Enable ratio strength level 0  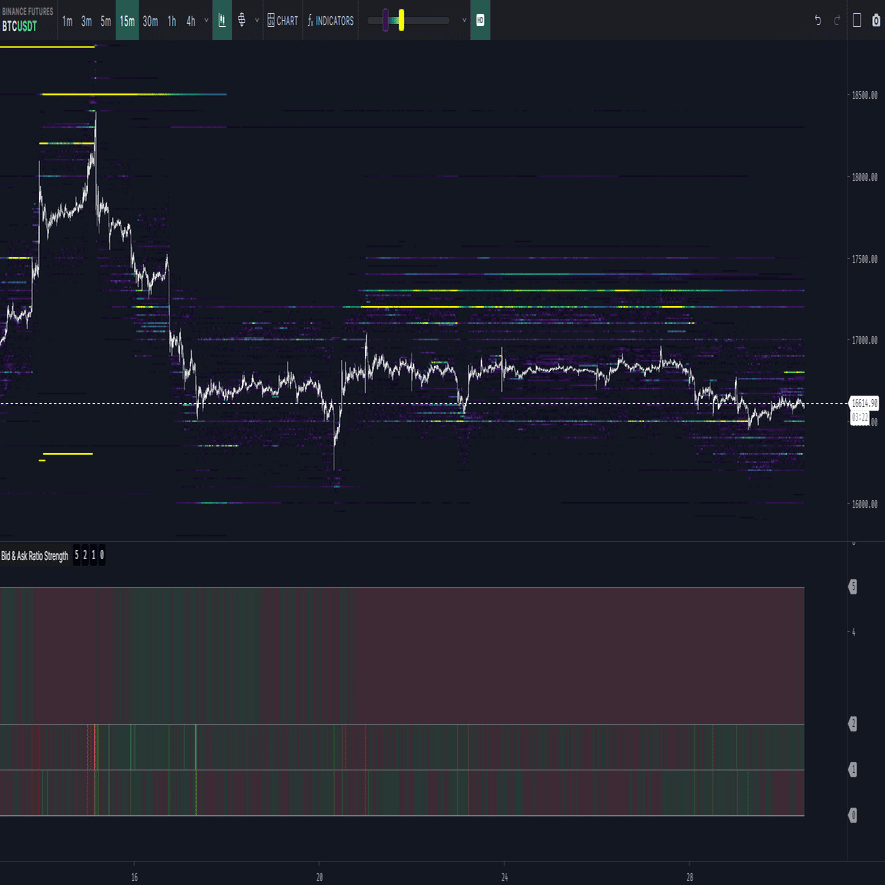pos(101,555)
